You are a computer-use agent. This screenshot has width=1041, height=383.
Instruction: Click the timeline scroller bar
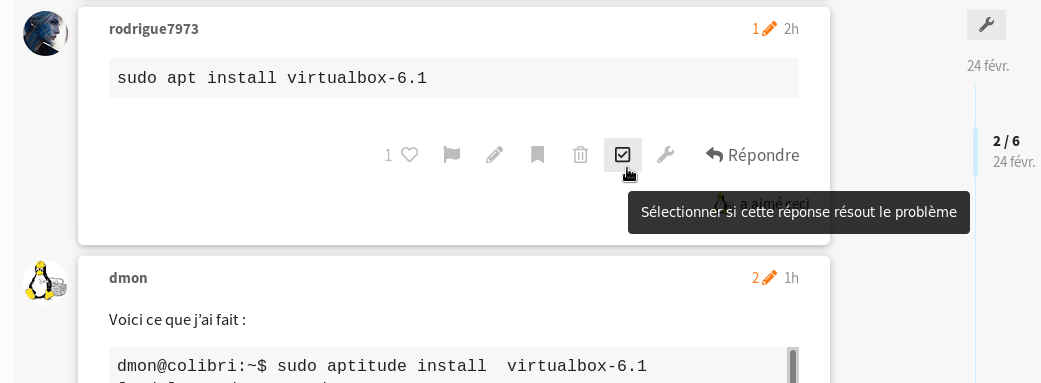click(x=975, y=152)
